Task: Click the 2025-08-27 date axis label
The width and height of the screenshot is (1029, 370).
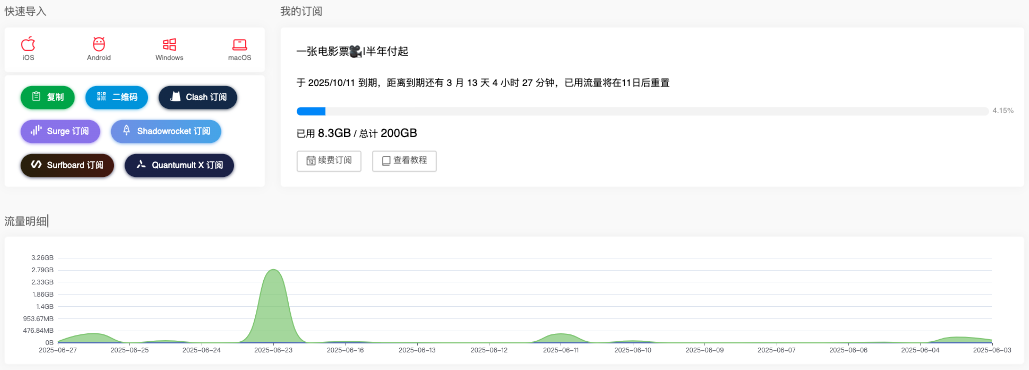Action: (x=58, y=350)
